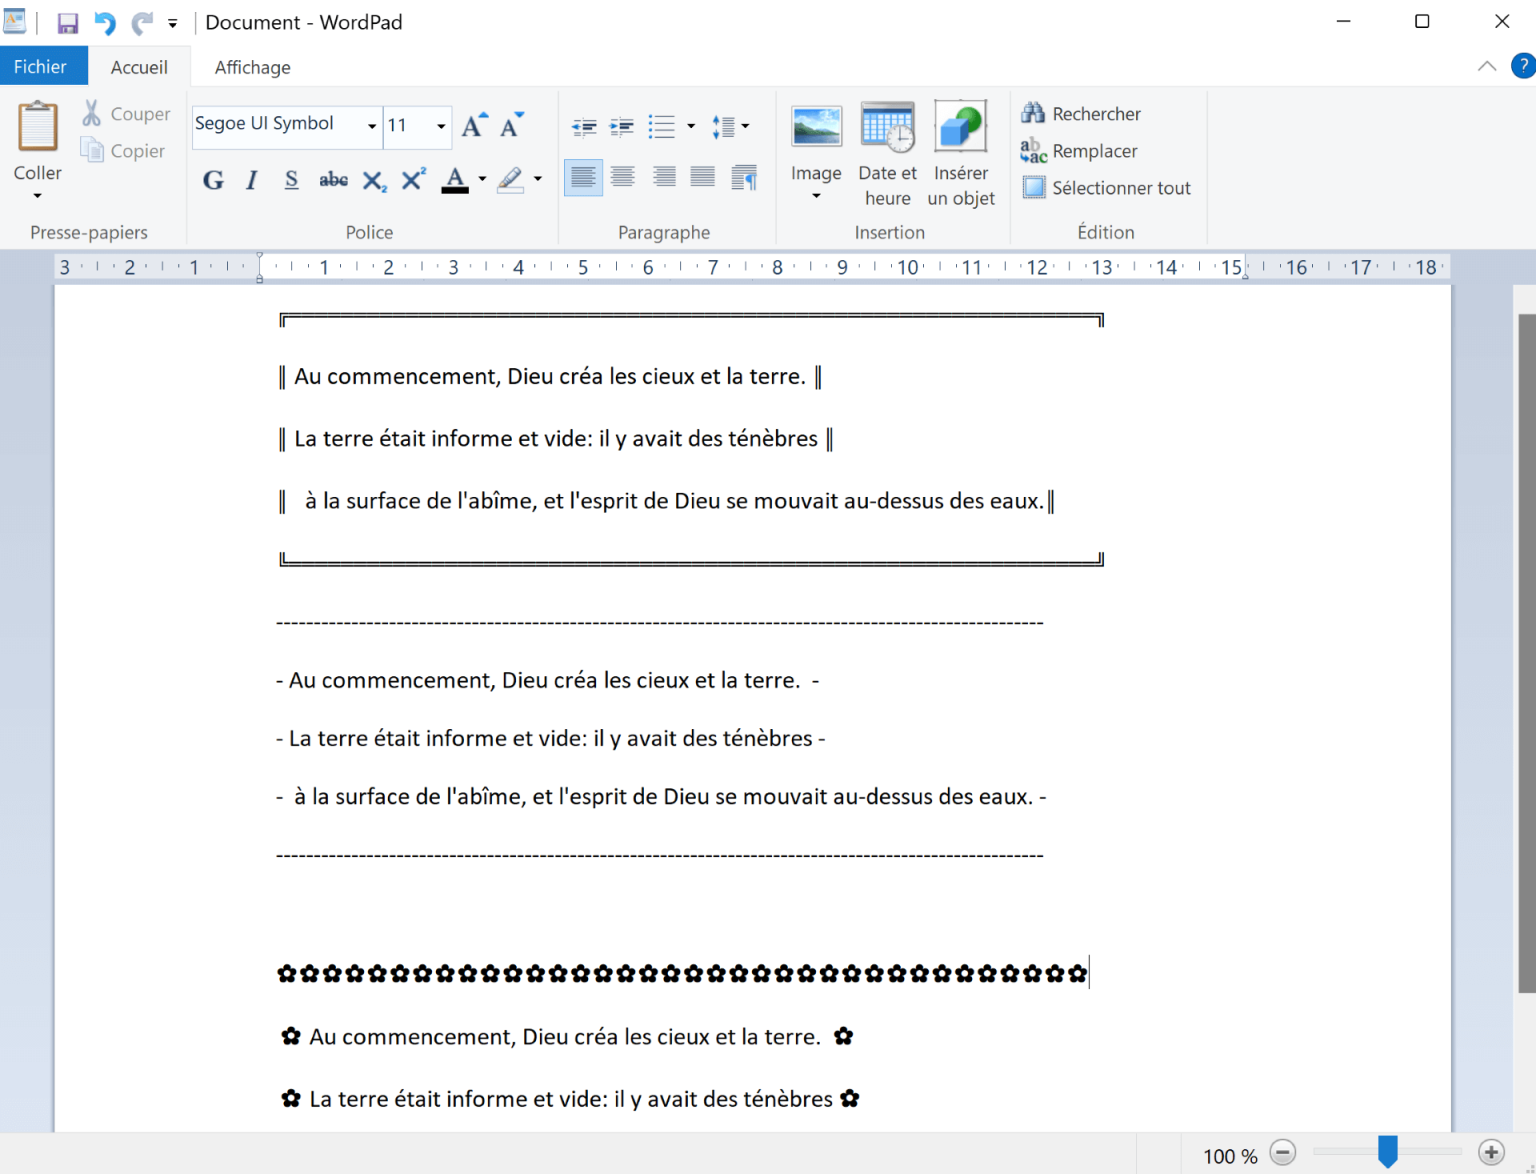The width and height of the screenshot is (1536, 1174).
Task: Open the Fichier menu
Action: (42, 65)
